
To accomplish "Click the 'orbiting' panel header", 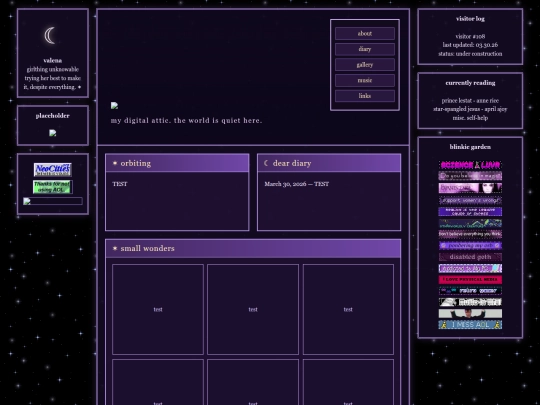I will 177,163.
